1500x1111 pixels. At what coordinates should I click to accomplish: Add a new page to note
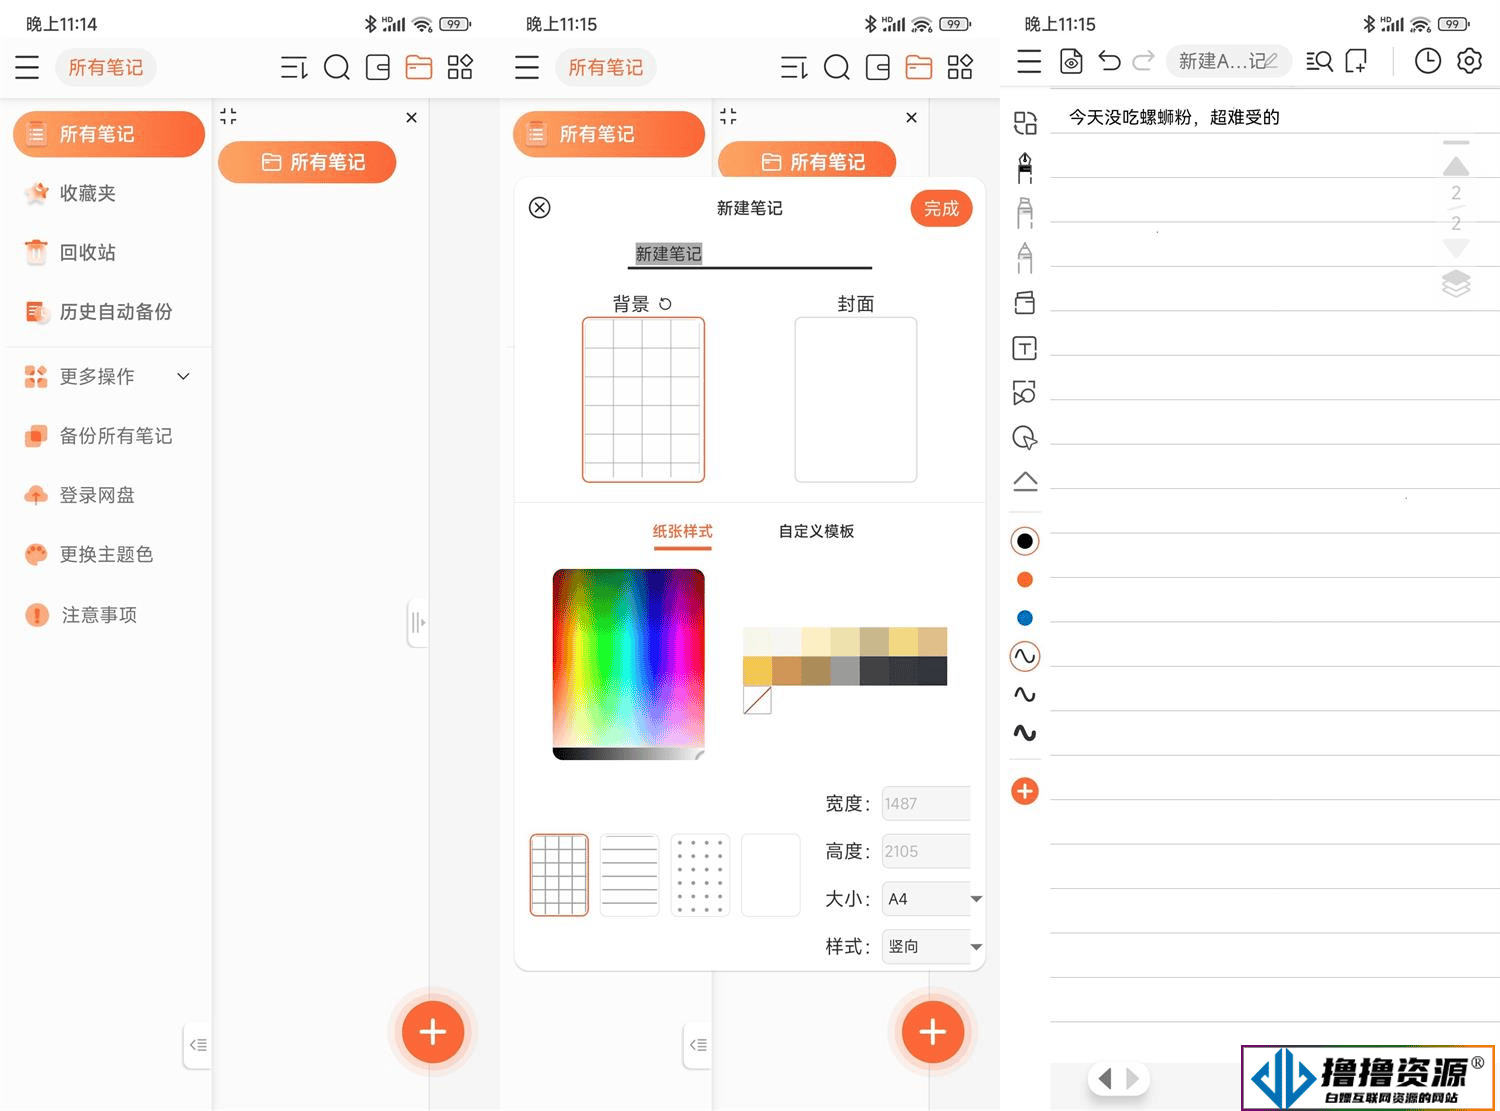[x=1356, y=61]
